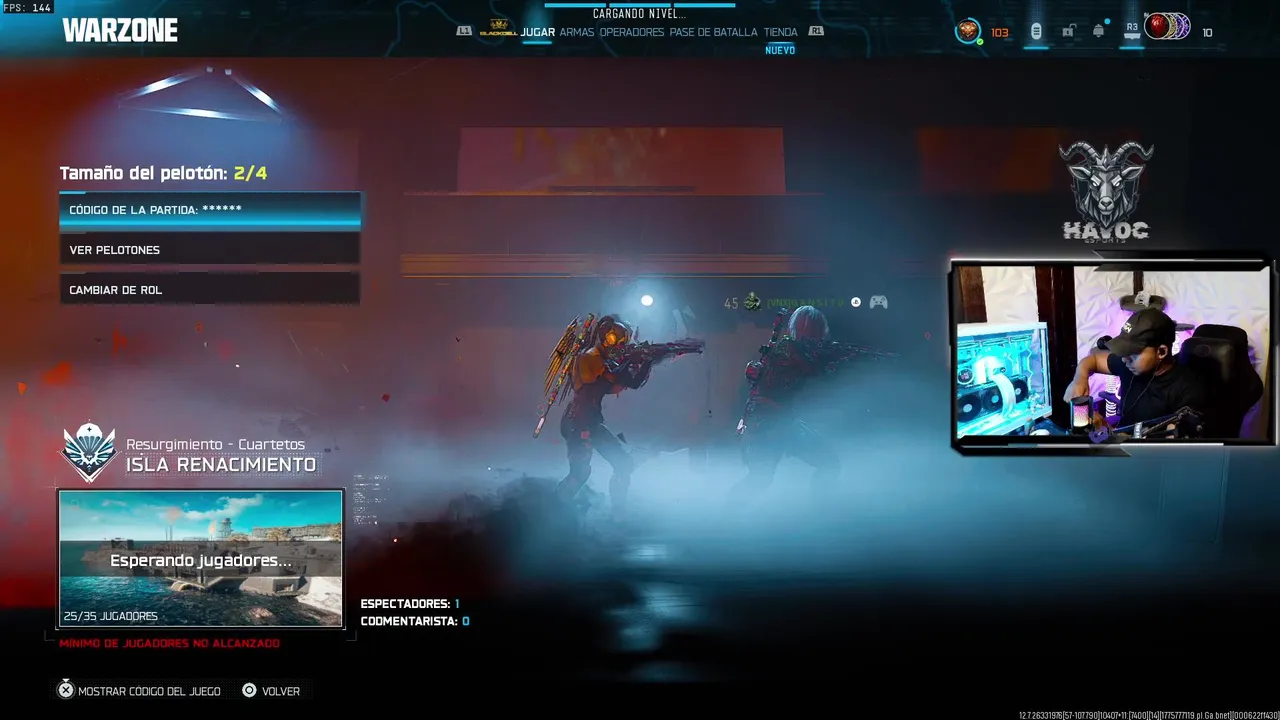Open the TIENDA tab

coord(781,32)
